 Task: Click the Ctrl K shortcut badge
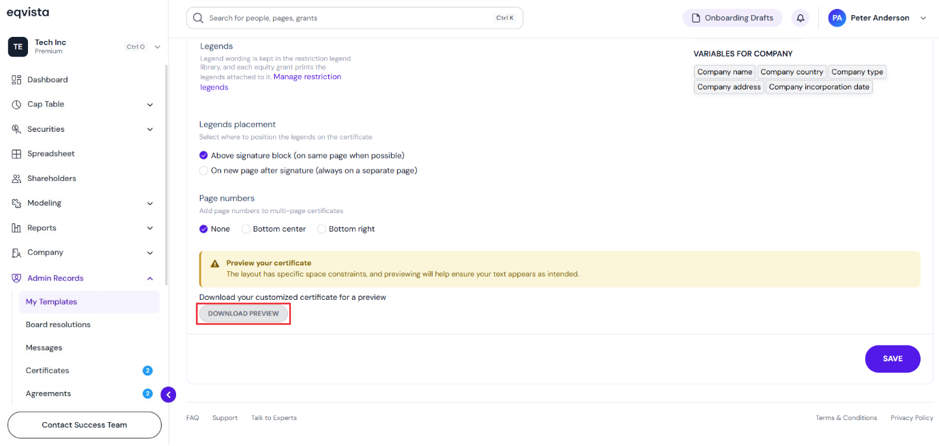pyautogui.click(x=505, y=18)
